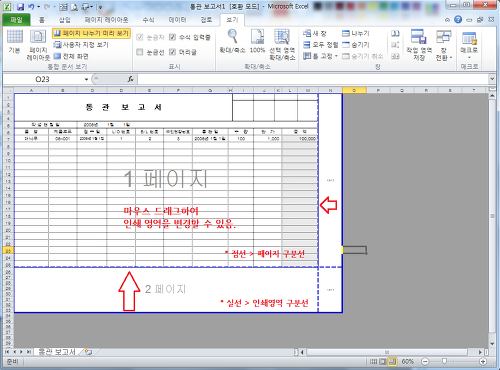Set zoom to 100% icon
Viewport: 500px width, 370px height.
257,41
